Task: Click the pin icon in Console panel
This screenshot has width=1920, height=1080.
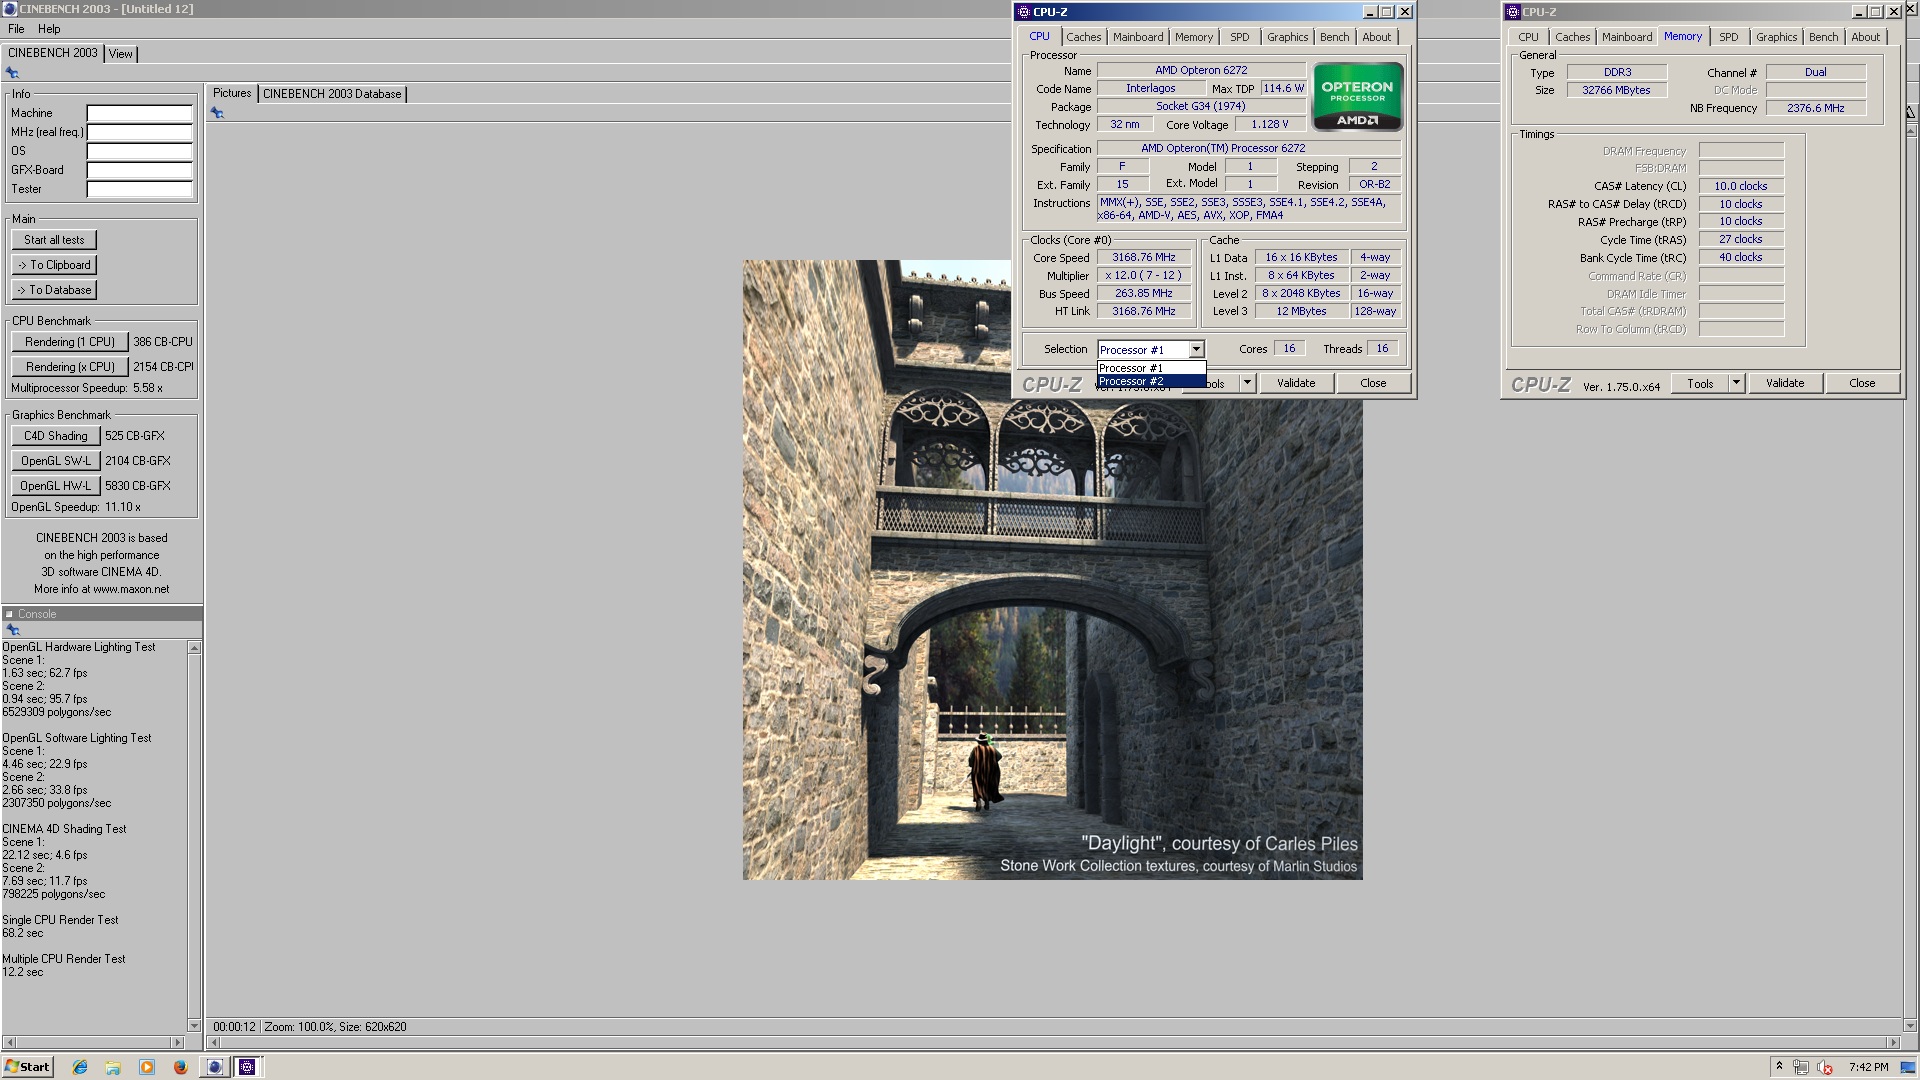Action: coord(13,630)
